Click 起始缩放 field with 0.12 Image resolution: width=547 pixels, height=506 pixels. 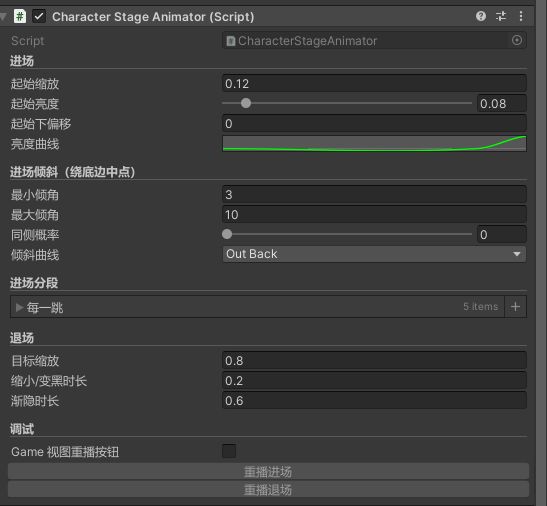tap(374, 83)
